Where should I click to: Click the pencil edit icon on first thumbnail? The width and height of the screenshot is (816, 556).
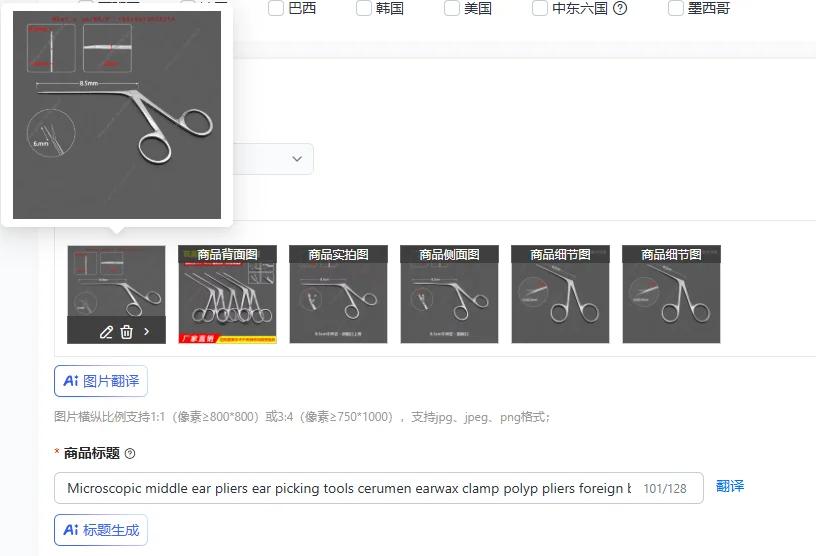pos(106,332)
